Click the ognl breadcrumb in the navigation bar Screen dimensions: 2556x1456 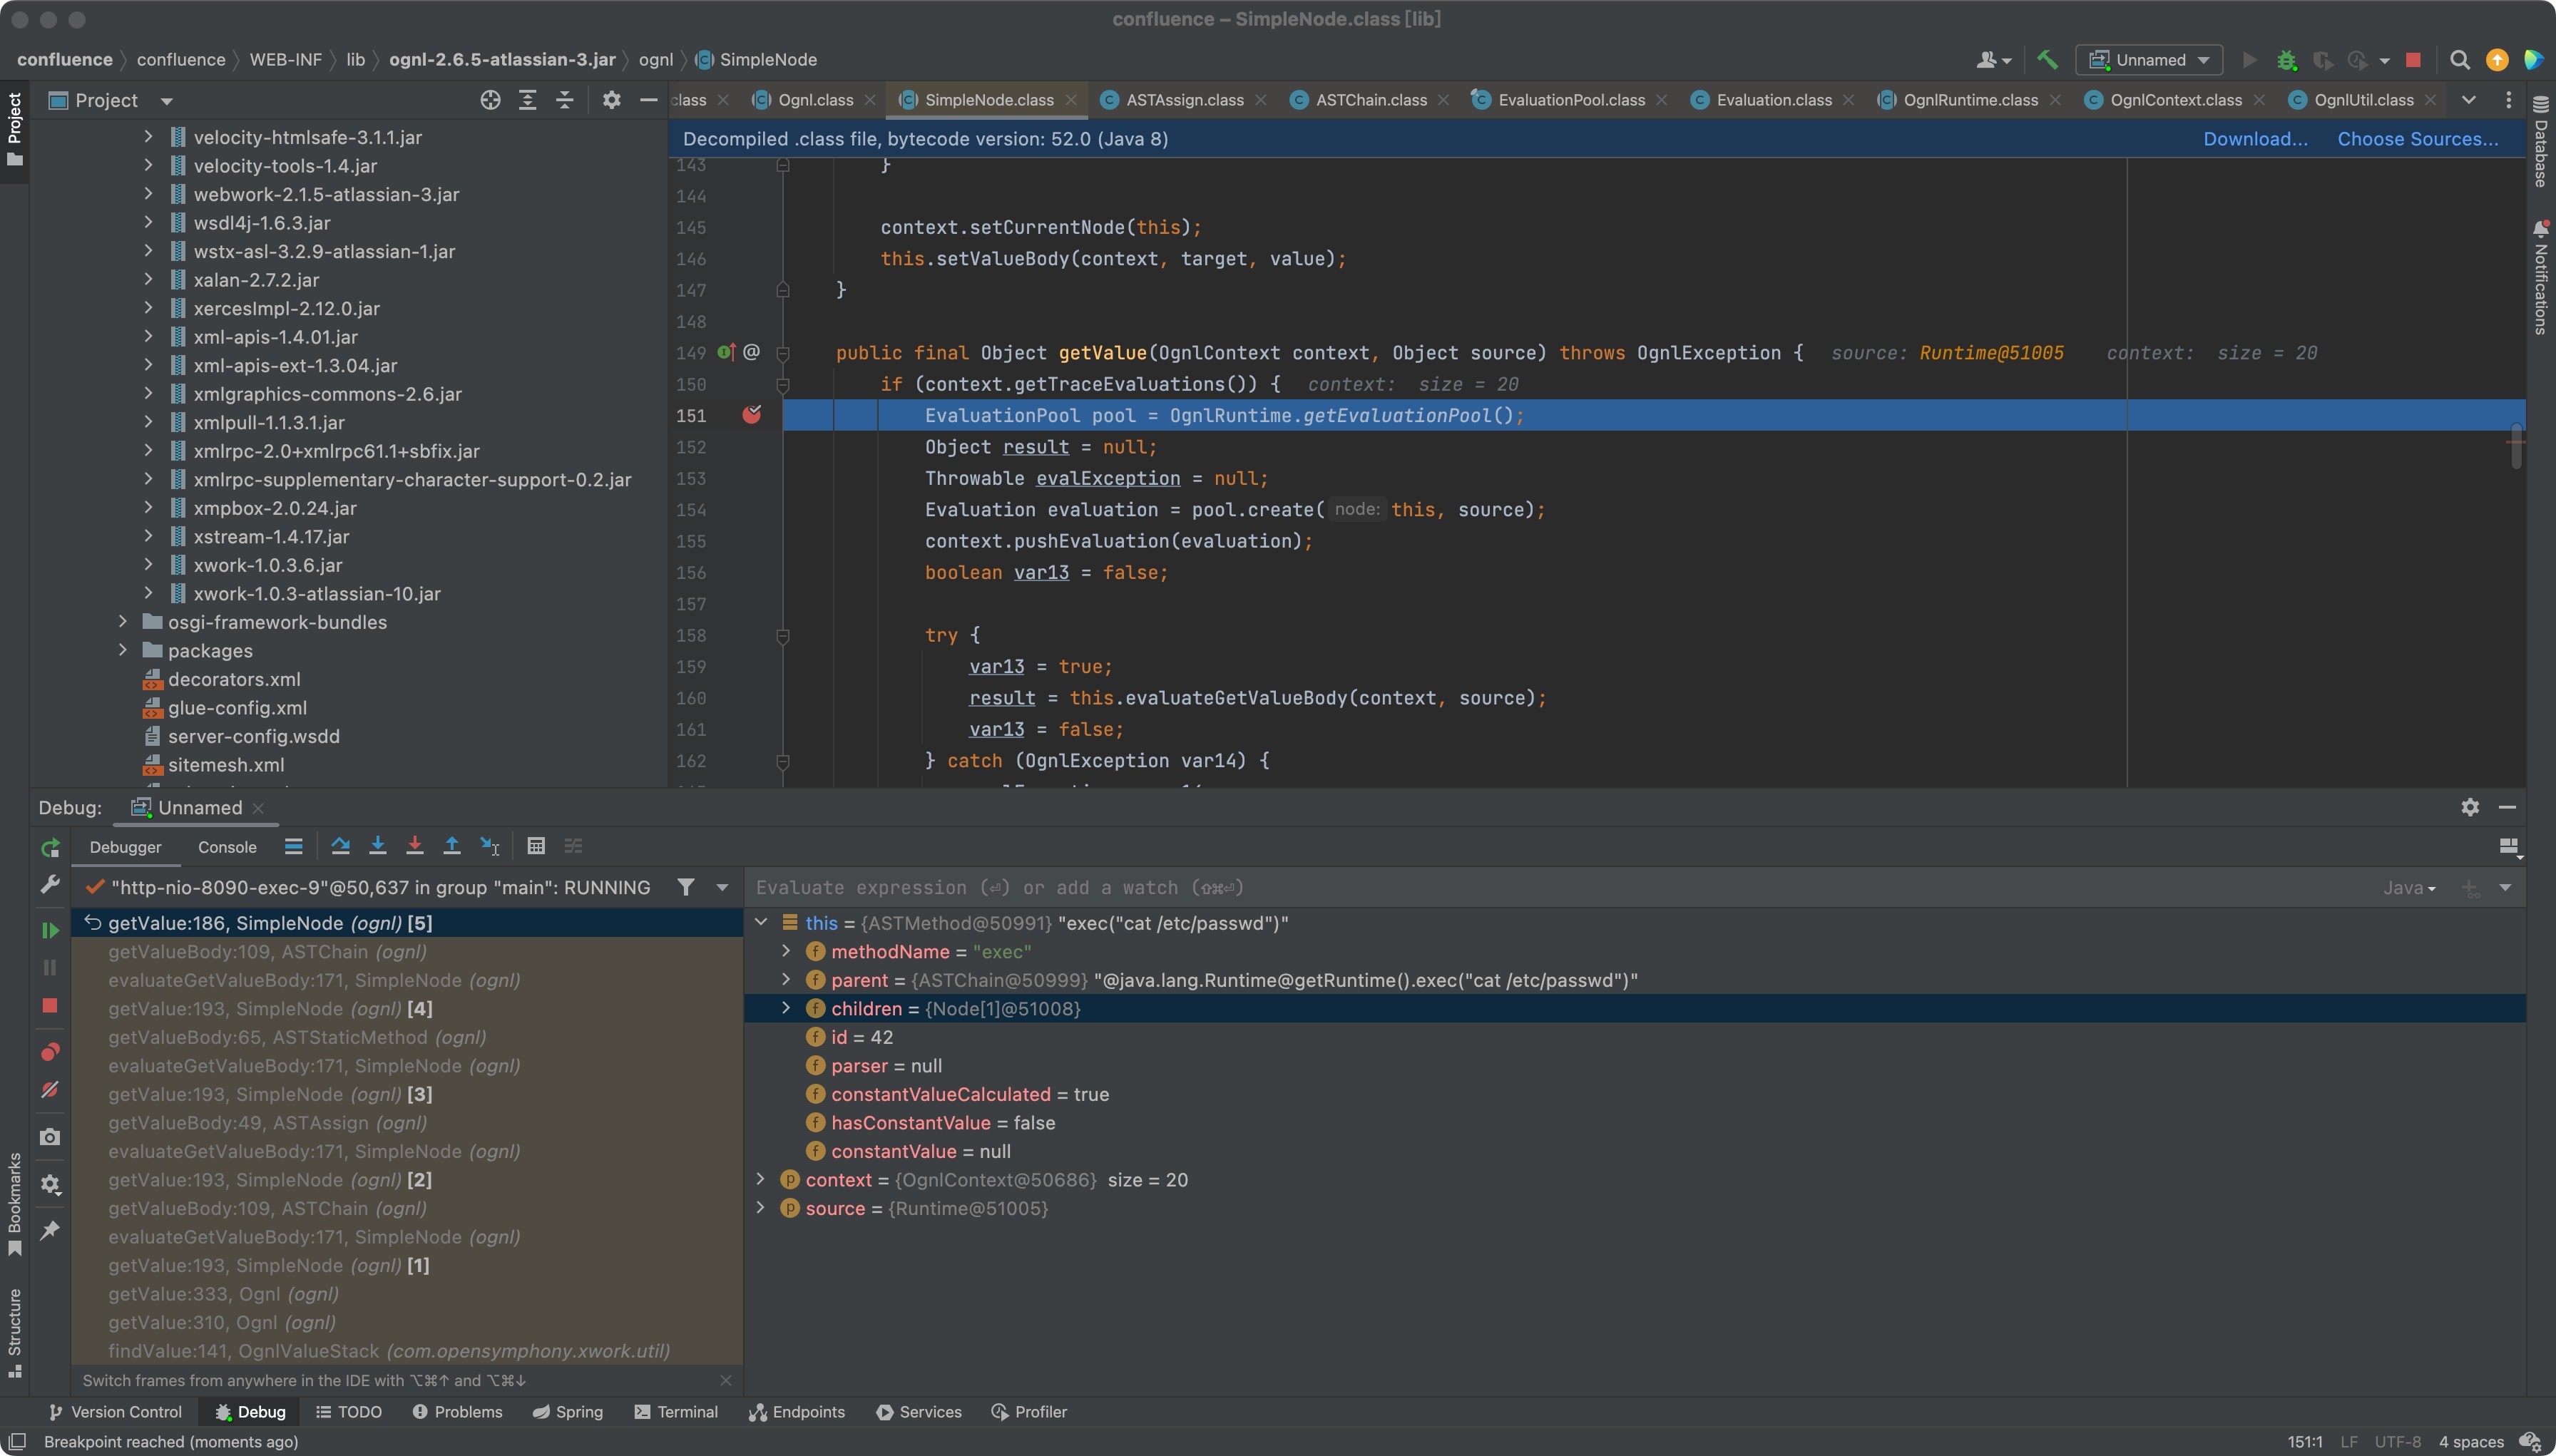coord(655,60)
